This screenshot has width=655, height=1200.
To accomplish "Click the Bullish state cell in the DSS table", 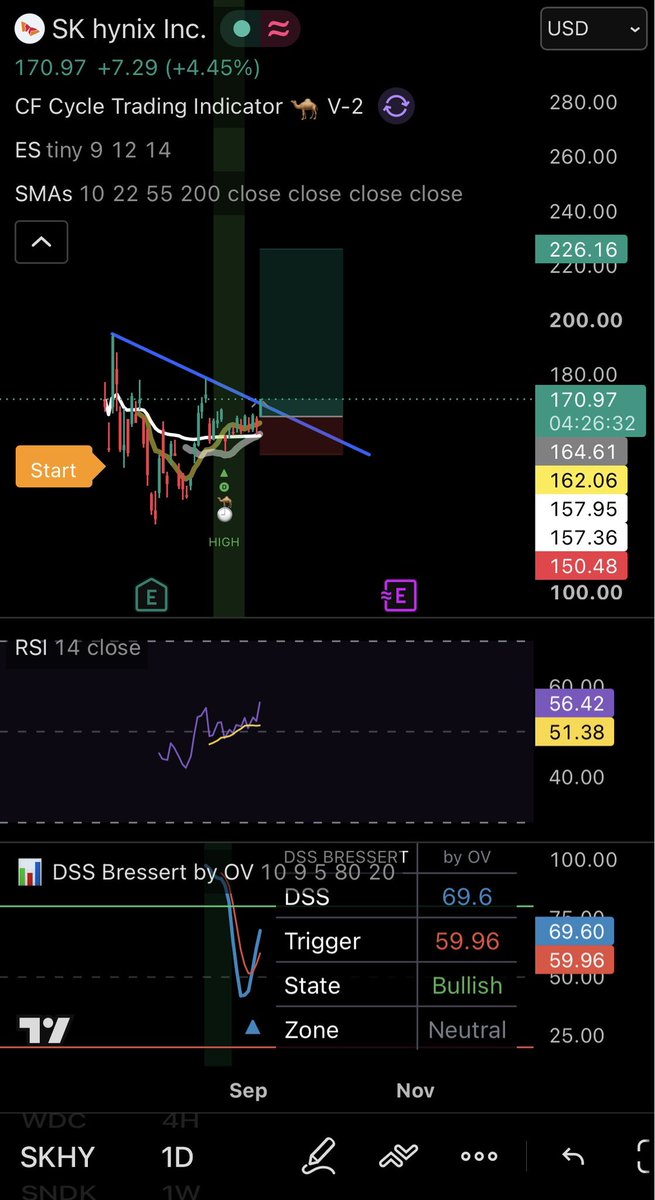I will (467, 985).
